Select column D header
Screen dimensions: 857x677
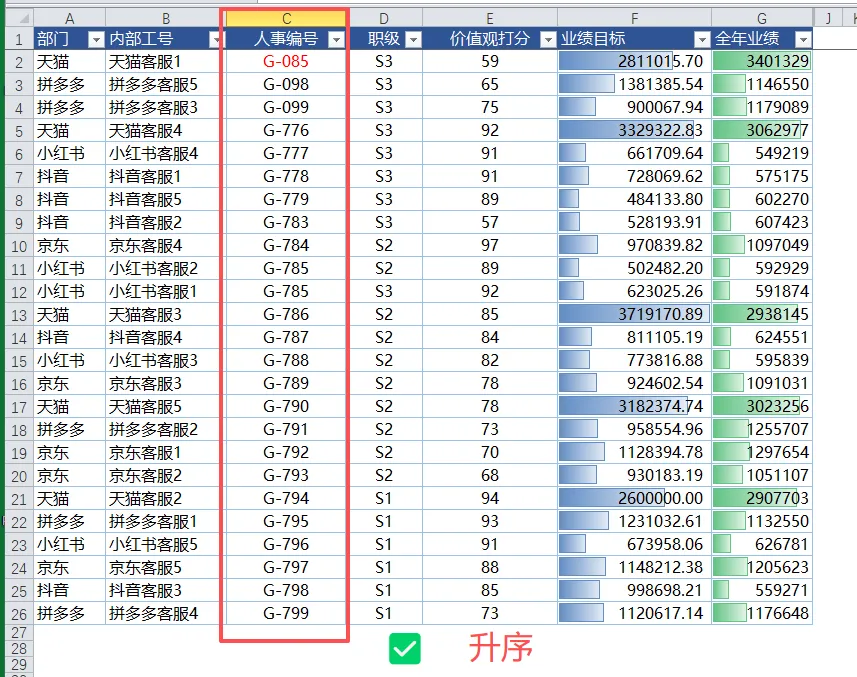click(x=384, y=19)
